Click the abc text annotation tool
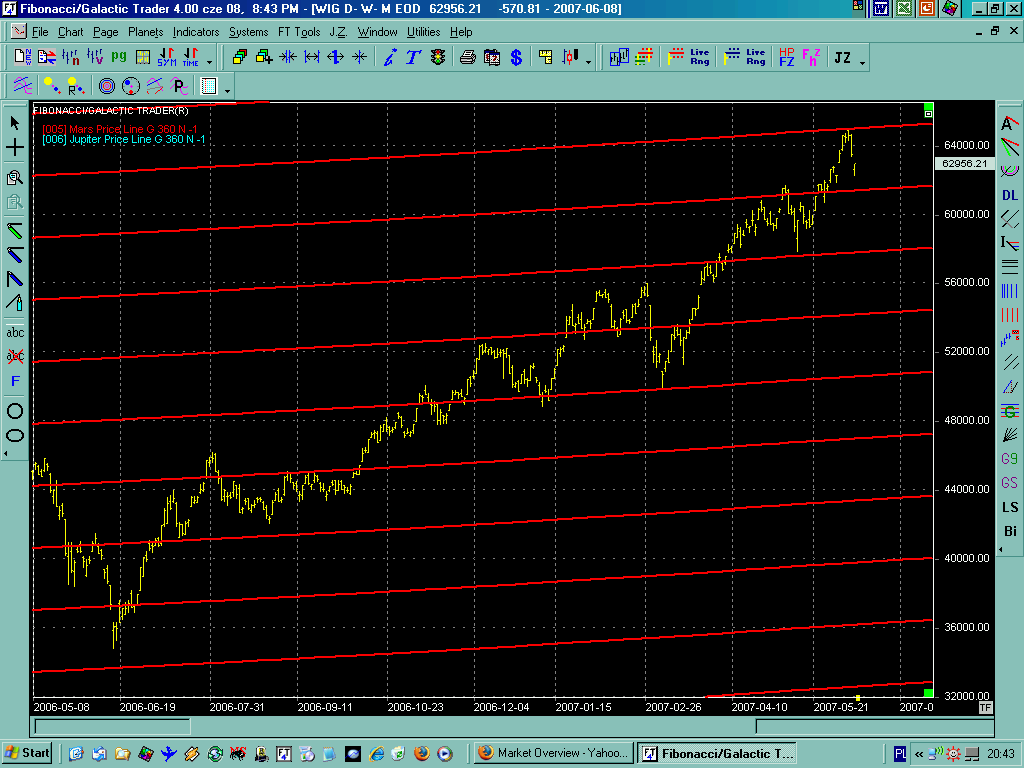The width and height of the screenshot is (1024, 768). (15, 332)
